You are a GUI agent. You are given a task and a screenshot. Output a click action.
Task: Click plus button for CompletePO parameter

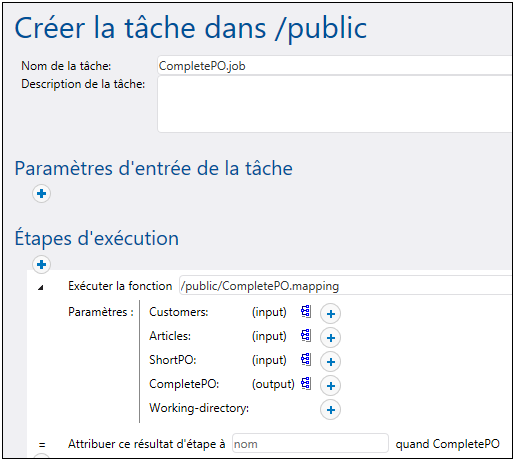[x=330, y=386]
